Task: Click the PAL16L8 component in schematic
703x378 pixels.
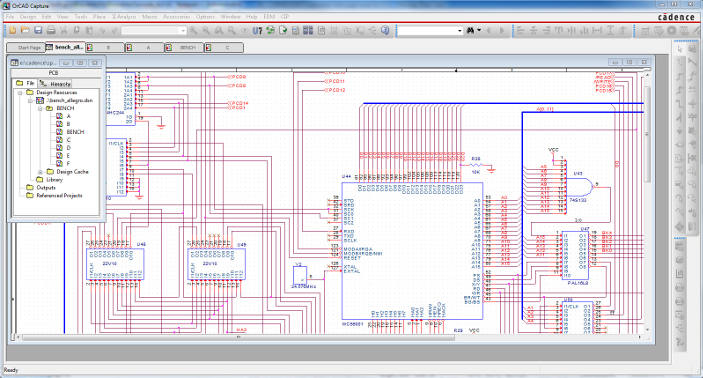Action: (575, 256)
